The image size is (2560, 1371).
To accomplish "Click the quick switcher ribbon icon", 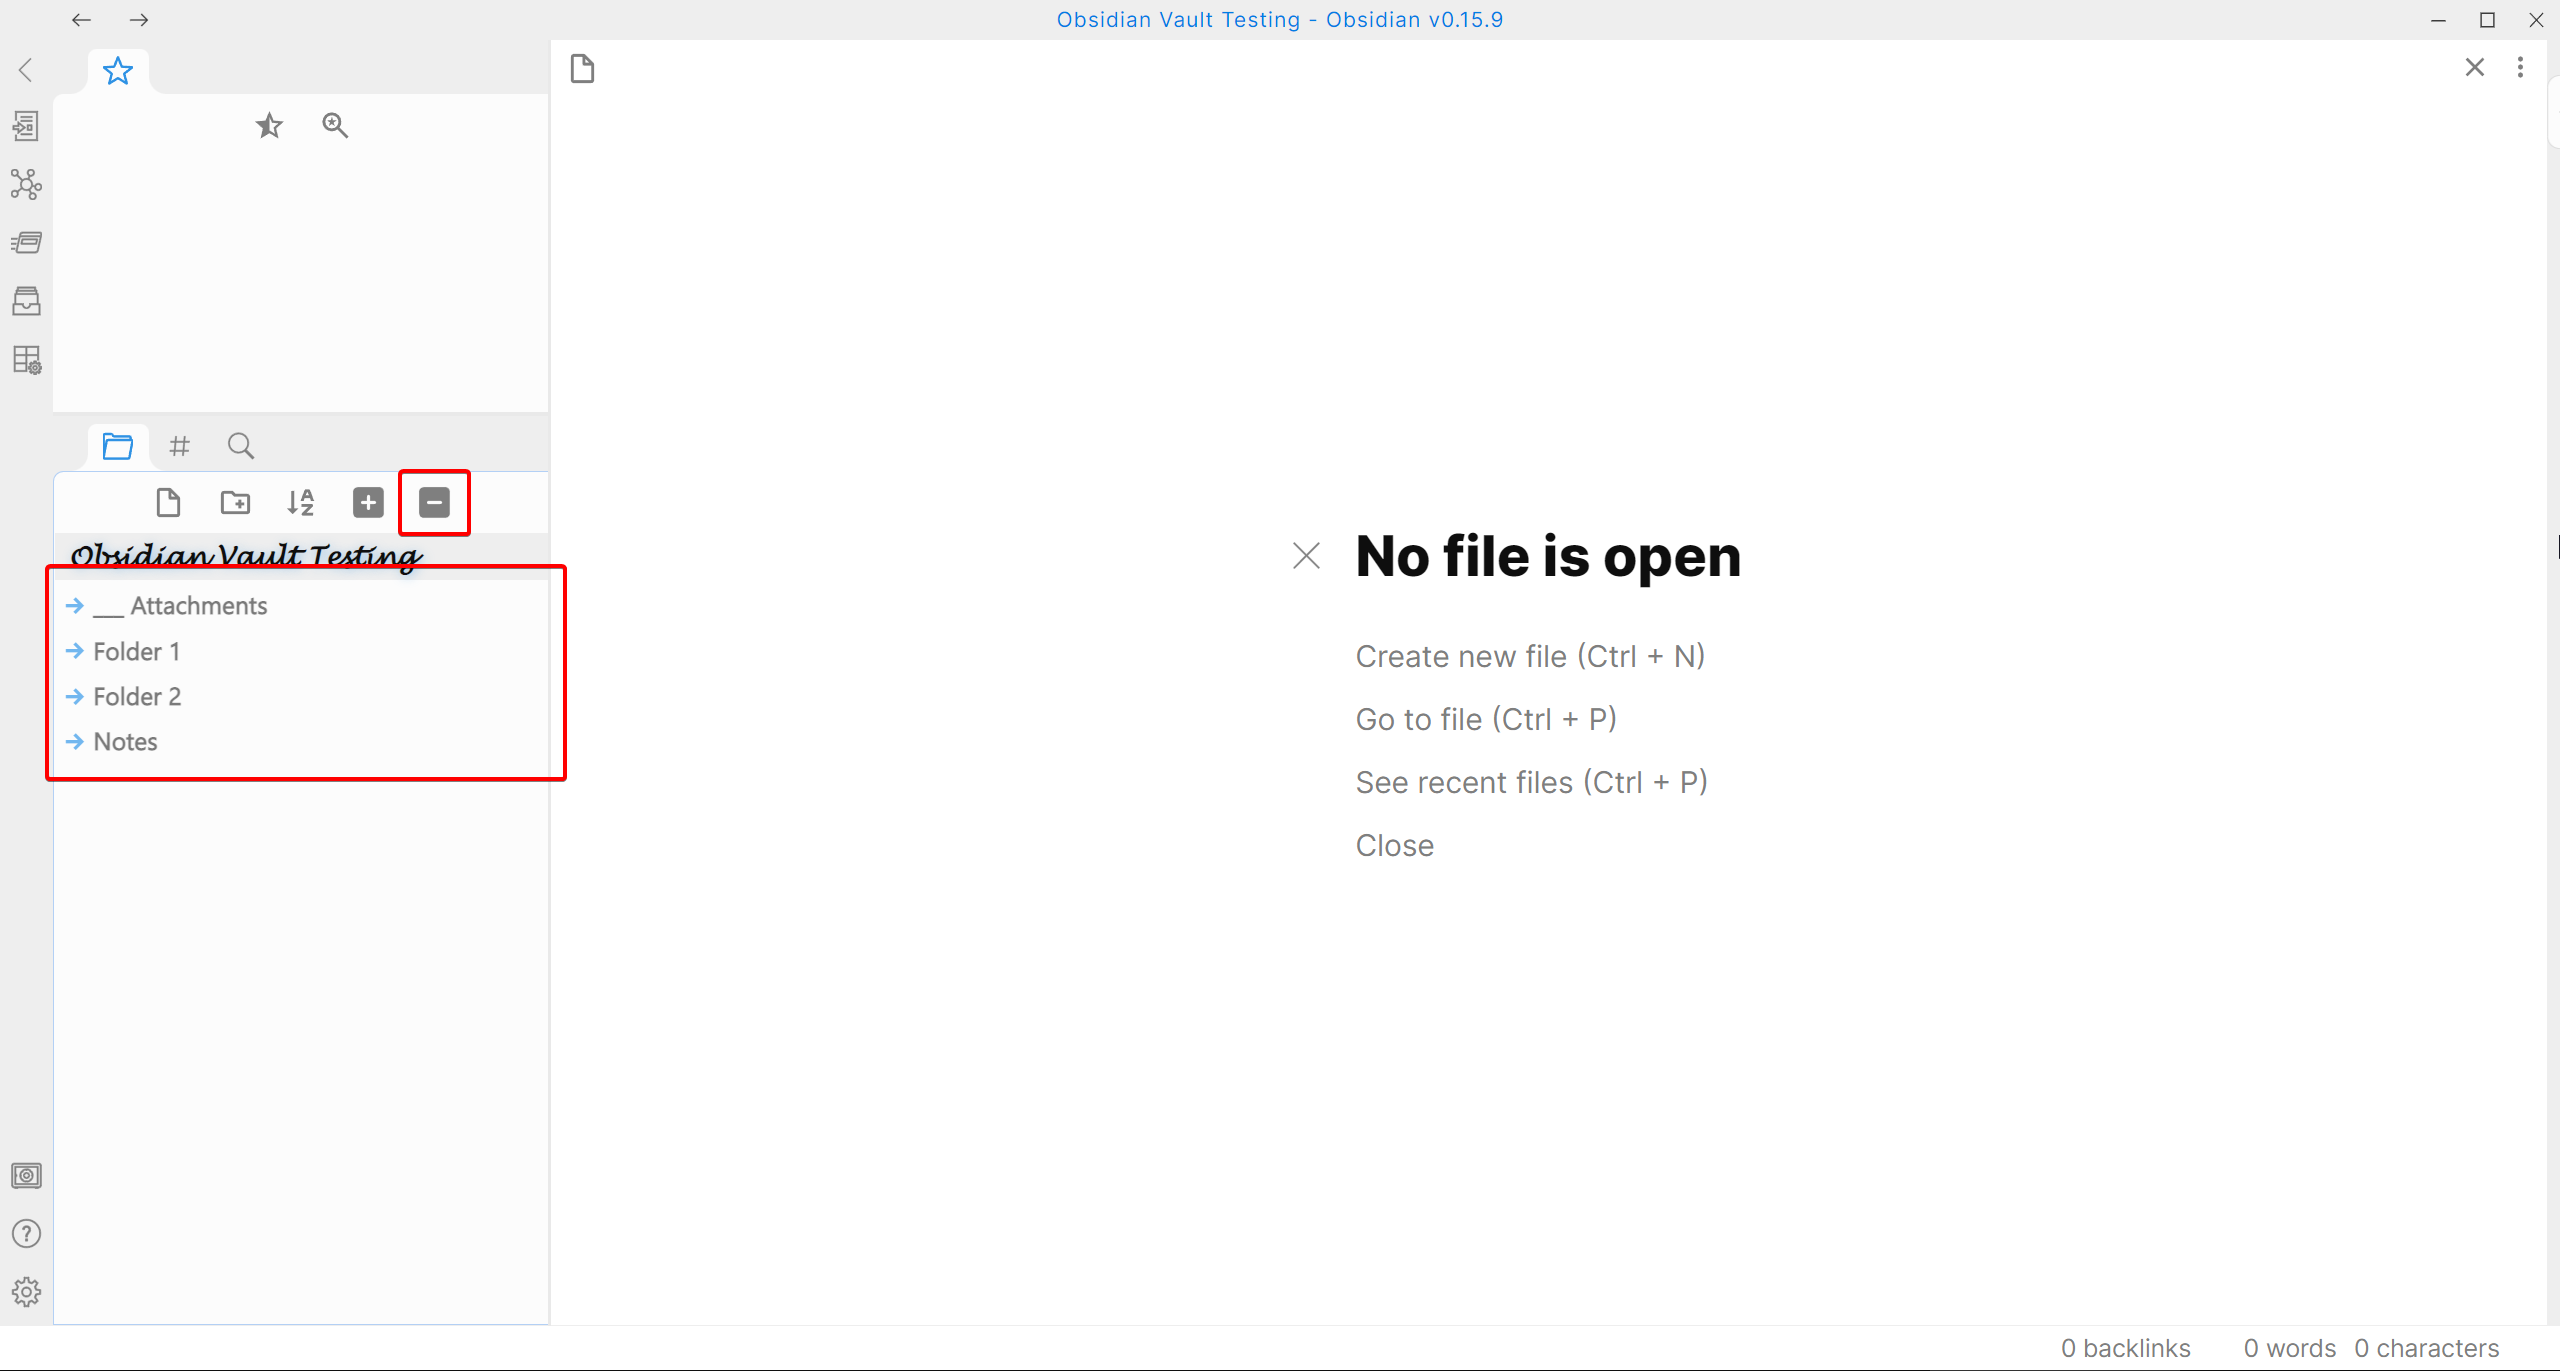I will pyautogui.click(x=26, y=126).
